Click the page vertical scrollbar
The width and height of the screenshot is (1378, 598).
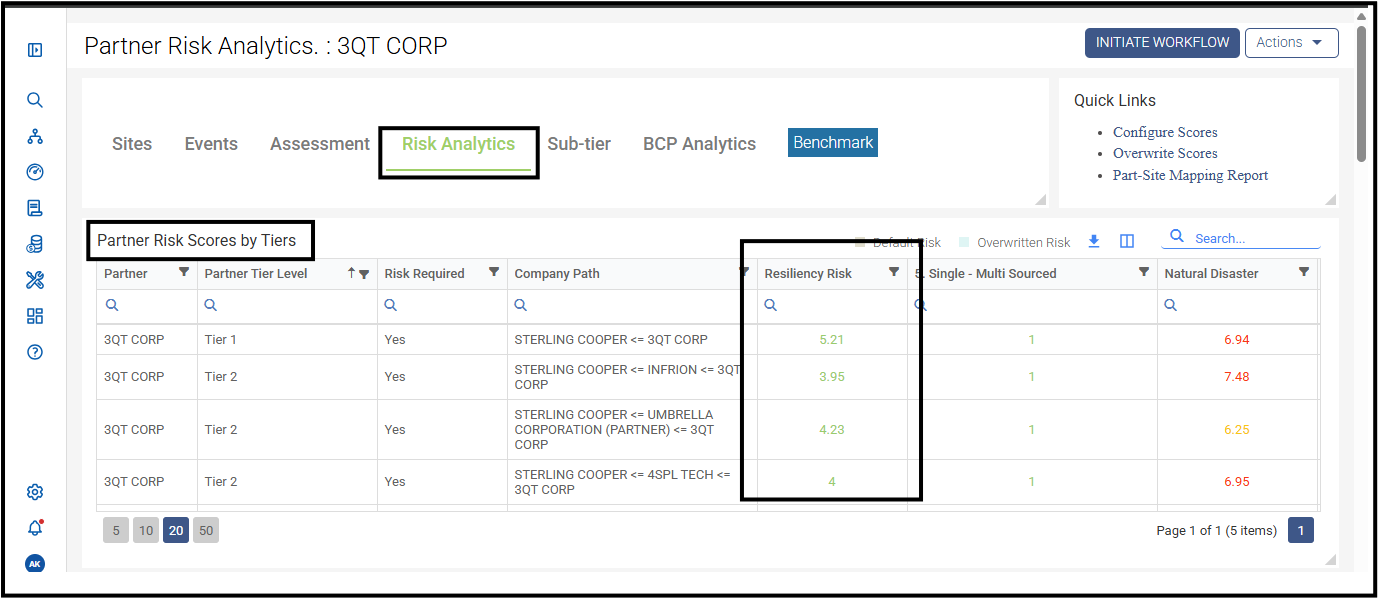coord(1361,95)
